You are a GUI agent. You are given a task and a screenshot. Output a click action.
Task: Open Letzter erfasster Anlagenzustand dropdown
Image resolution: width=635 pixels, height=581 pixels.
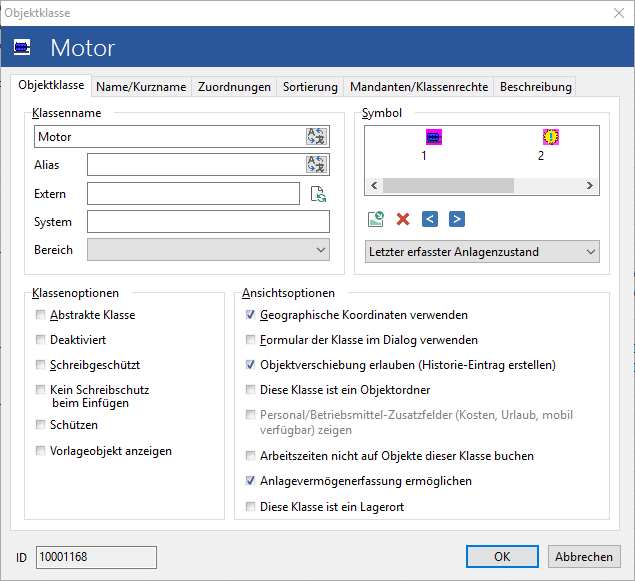pyautogui.click(x=482, y=251)
